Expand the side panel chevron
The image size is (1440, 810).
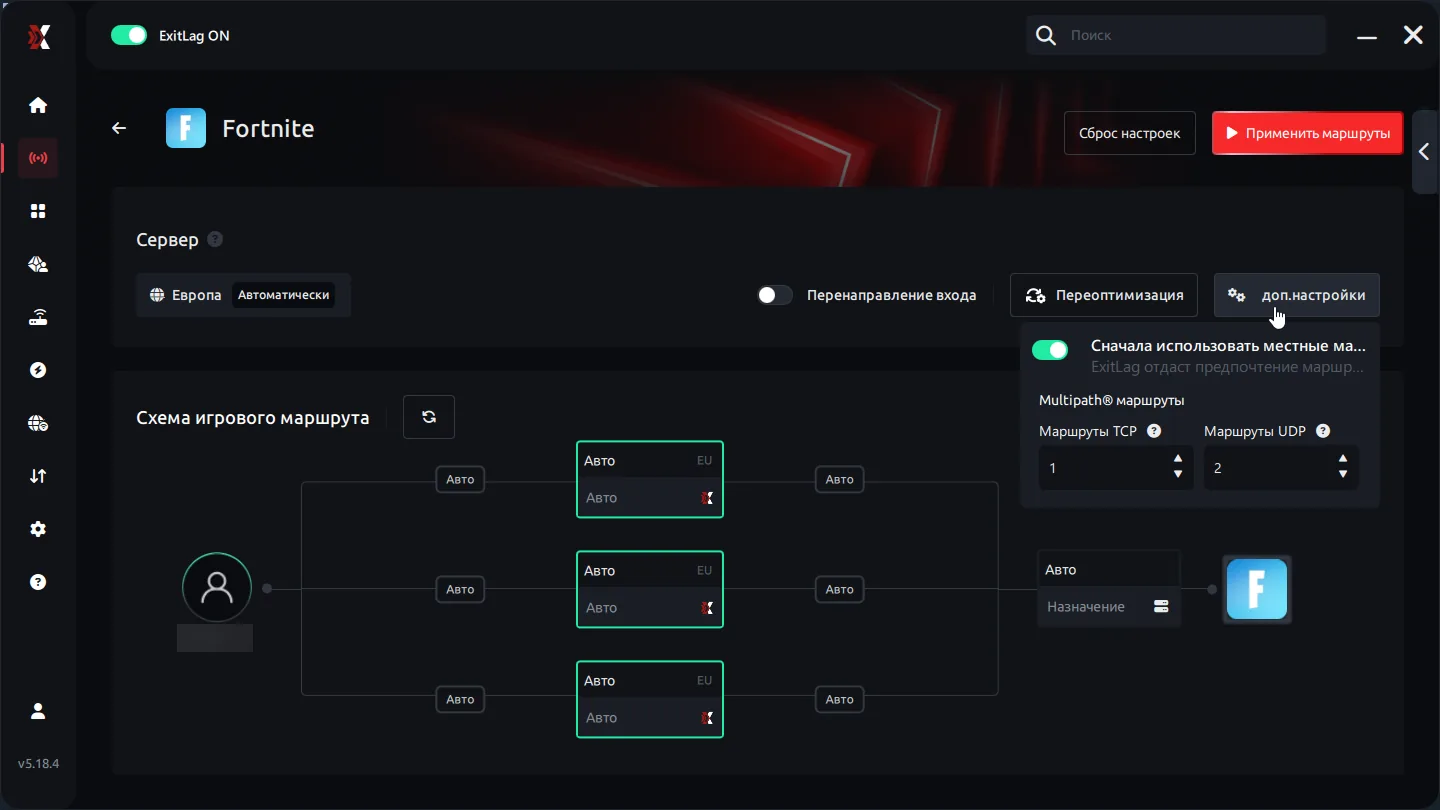click(x=1424, y=152)
